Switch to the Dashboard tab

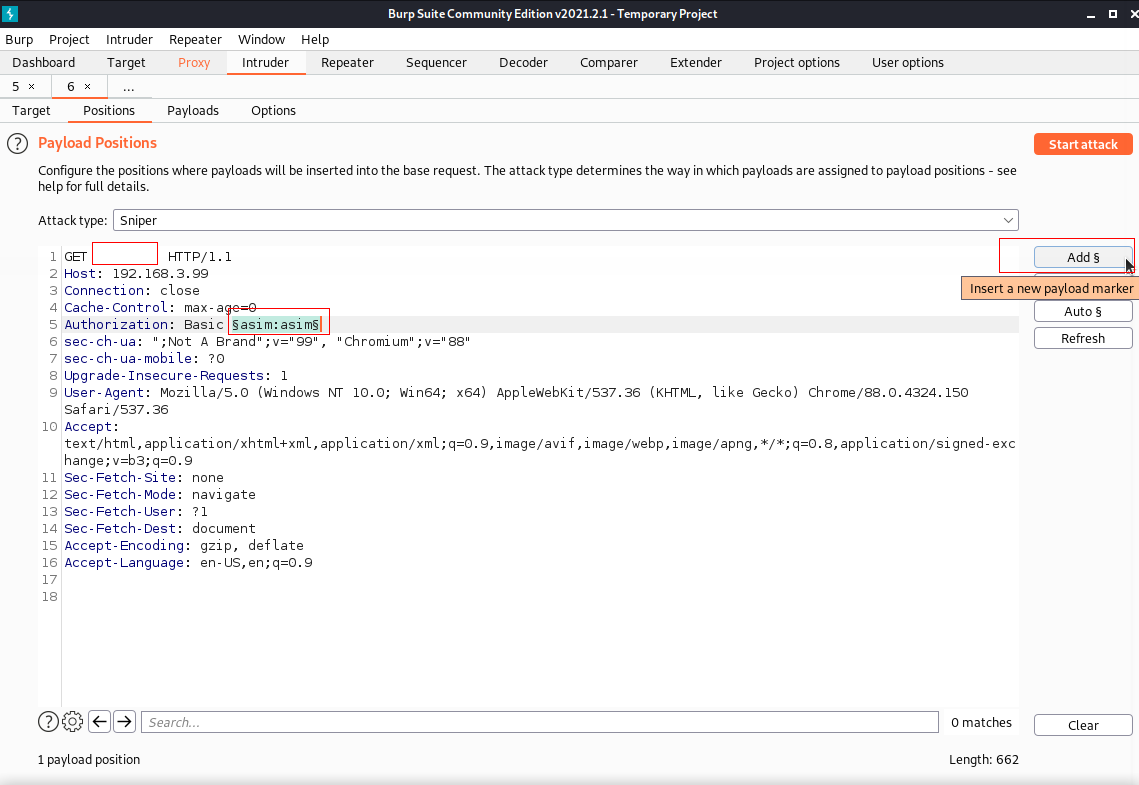click(44, 62)
